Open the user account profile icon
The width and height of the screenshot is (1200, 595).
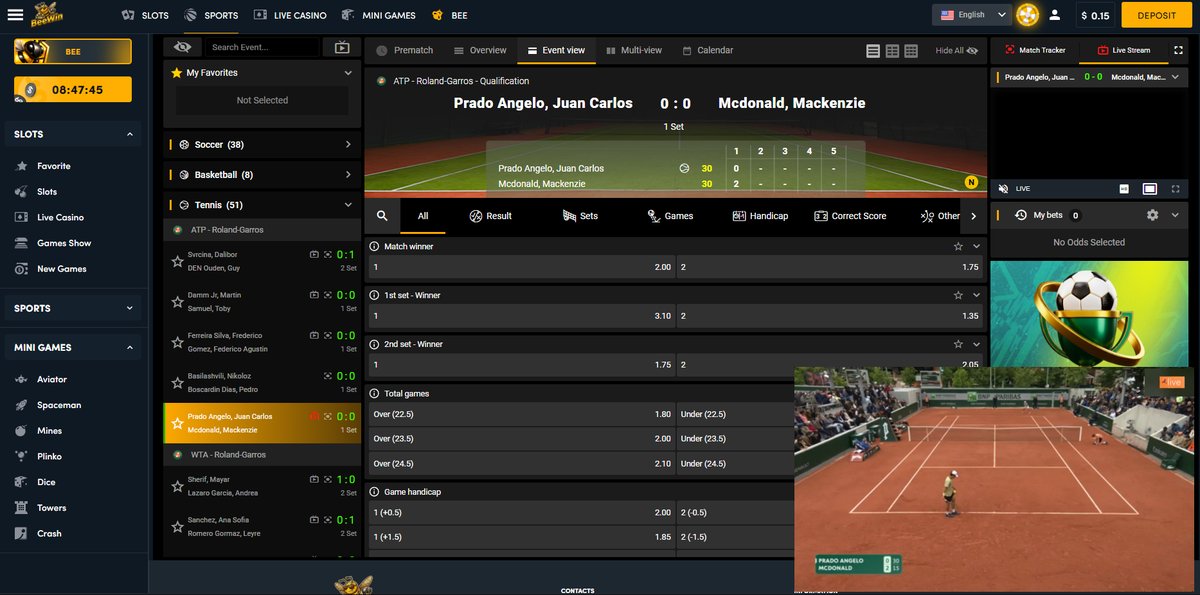click(1054, 15)
